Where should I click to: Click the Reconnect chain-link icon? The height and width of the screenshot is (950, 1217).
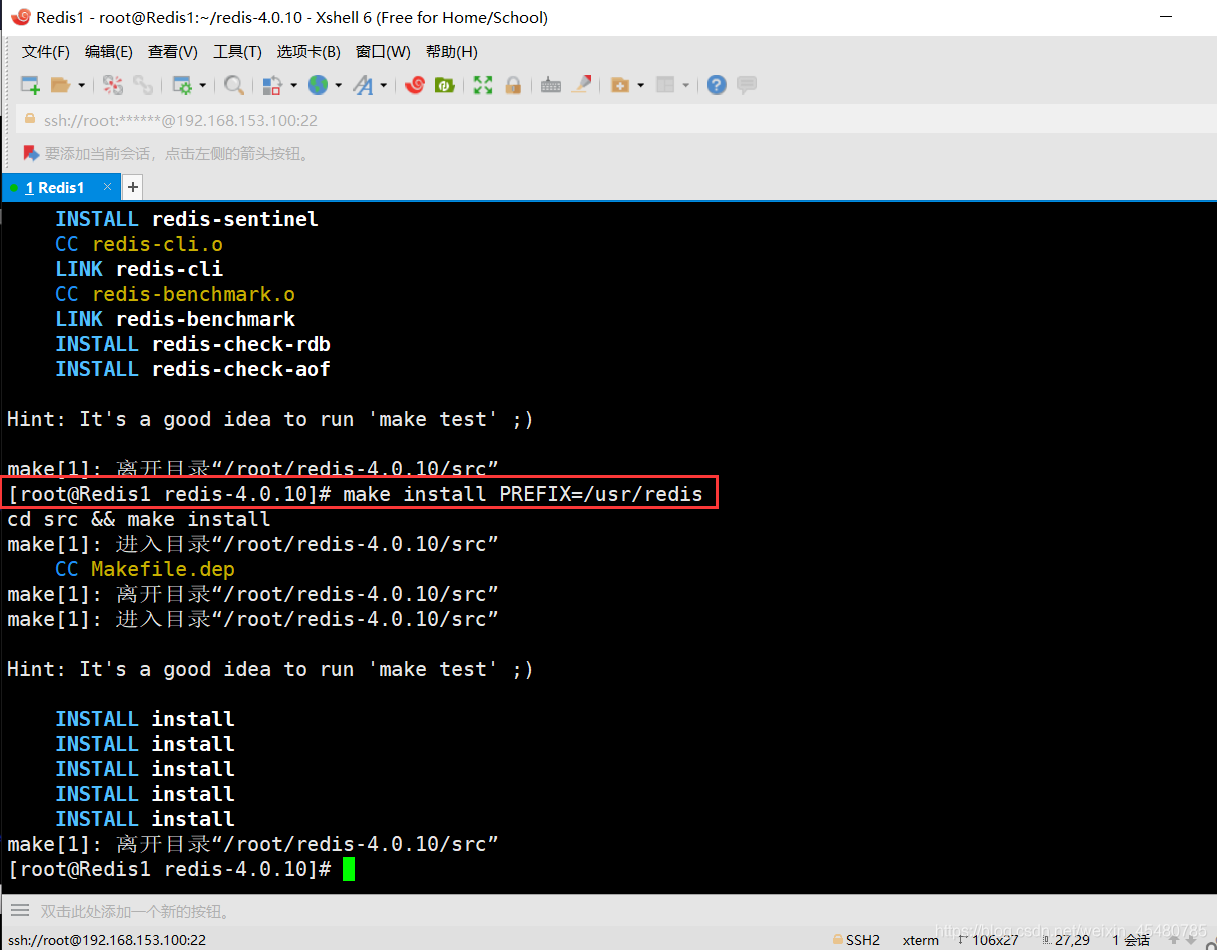(x=144, y=85)
